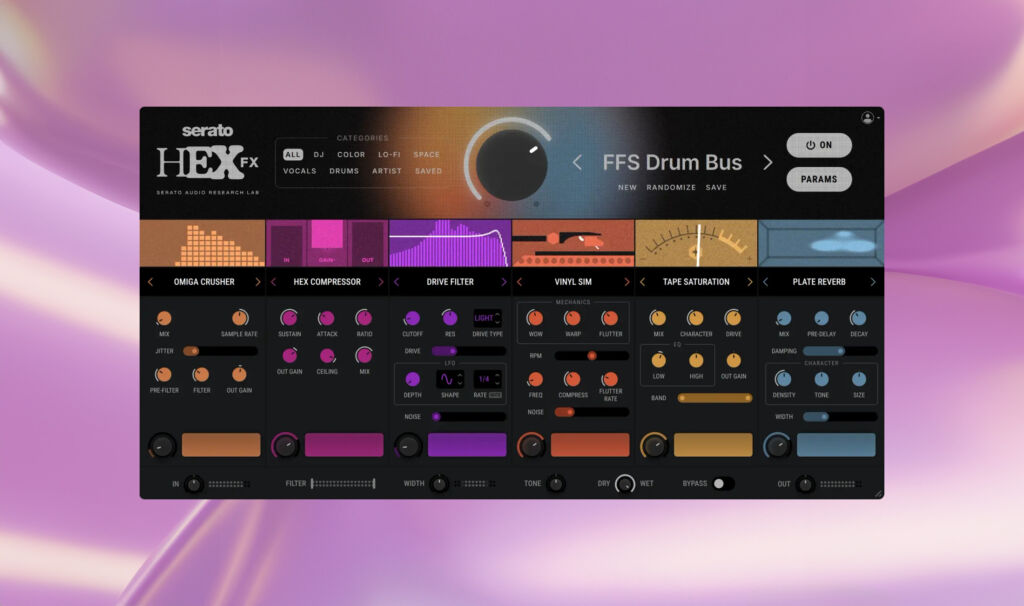Select the sine wave LFO shape in Drive Filter
Image resolution: width=1024 pixels, height=606 pixels.
tap(447, 380)
